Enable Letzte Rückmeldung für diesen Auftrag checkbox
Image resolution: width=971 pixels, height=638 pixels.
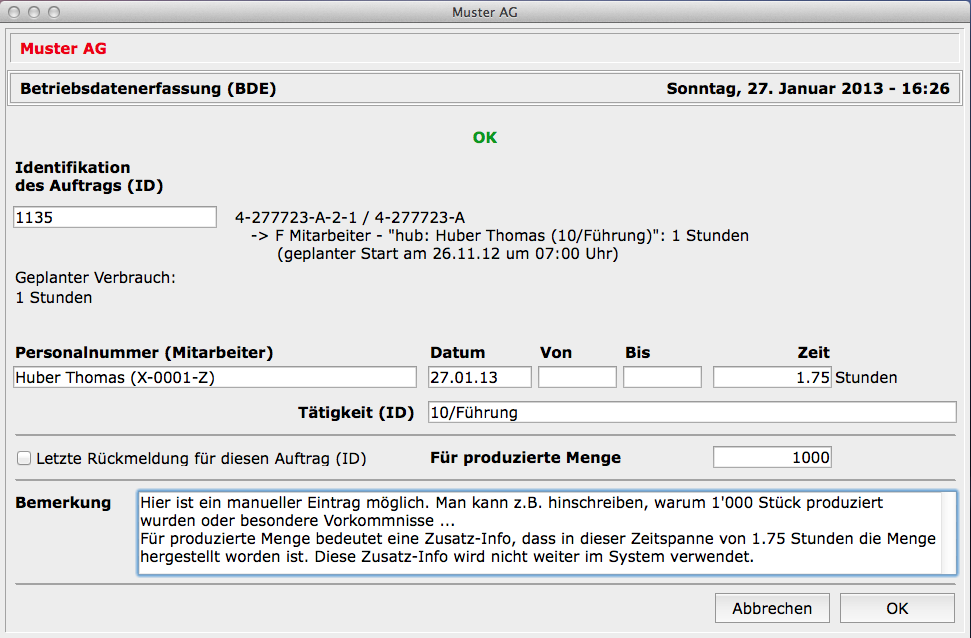24,459
